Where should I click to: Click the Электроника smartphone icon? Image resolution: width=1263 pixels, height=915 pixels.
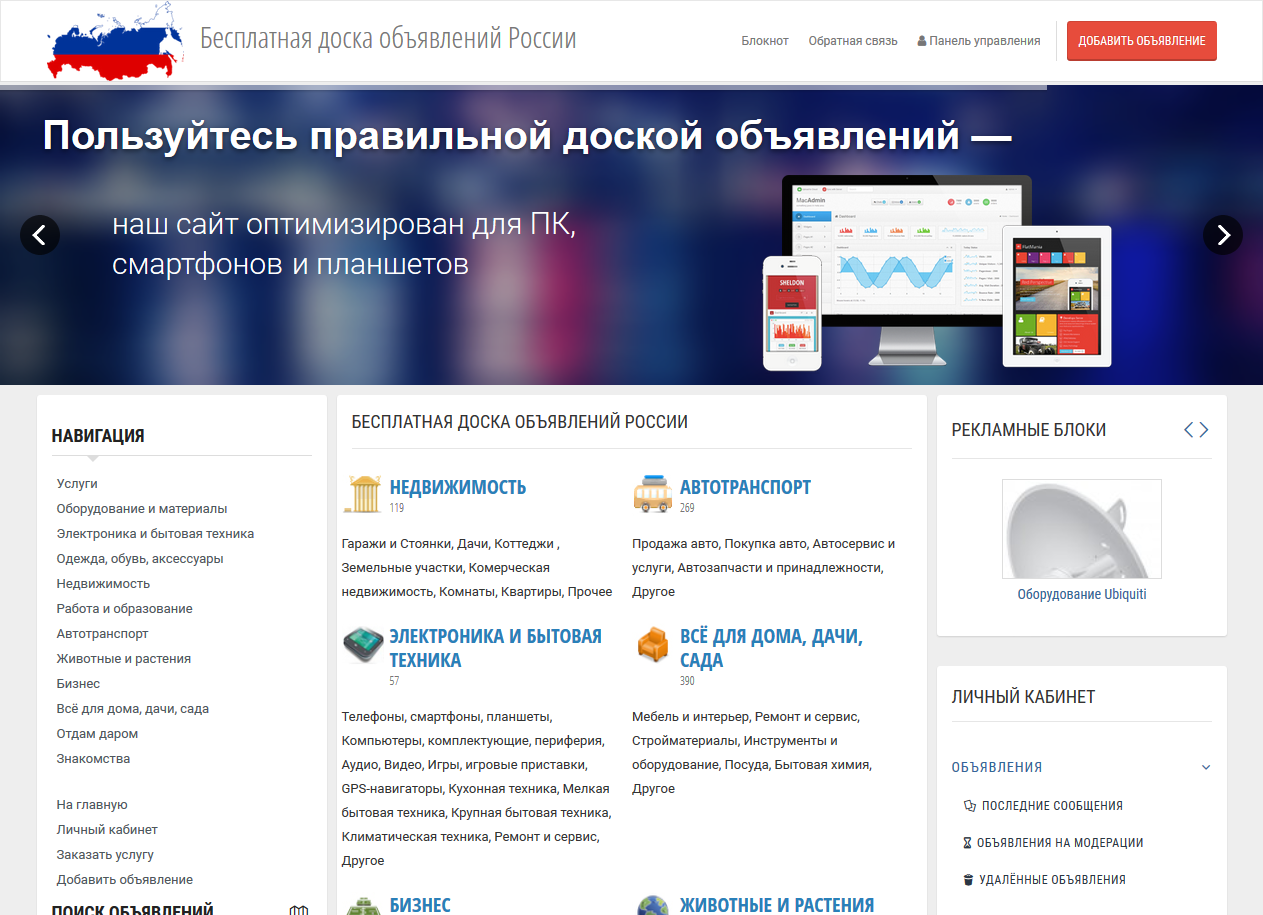pyautogui.click(x=362, y=645)
